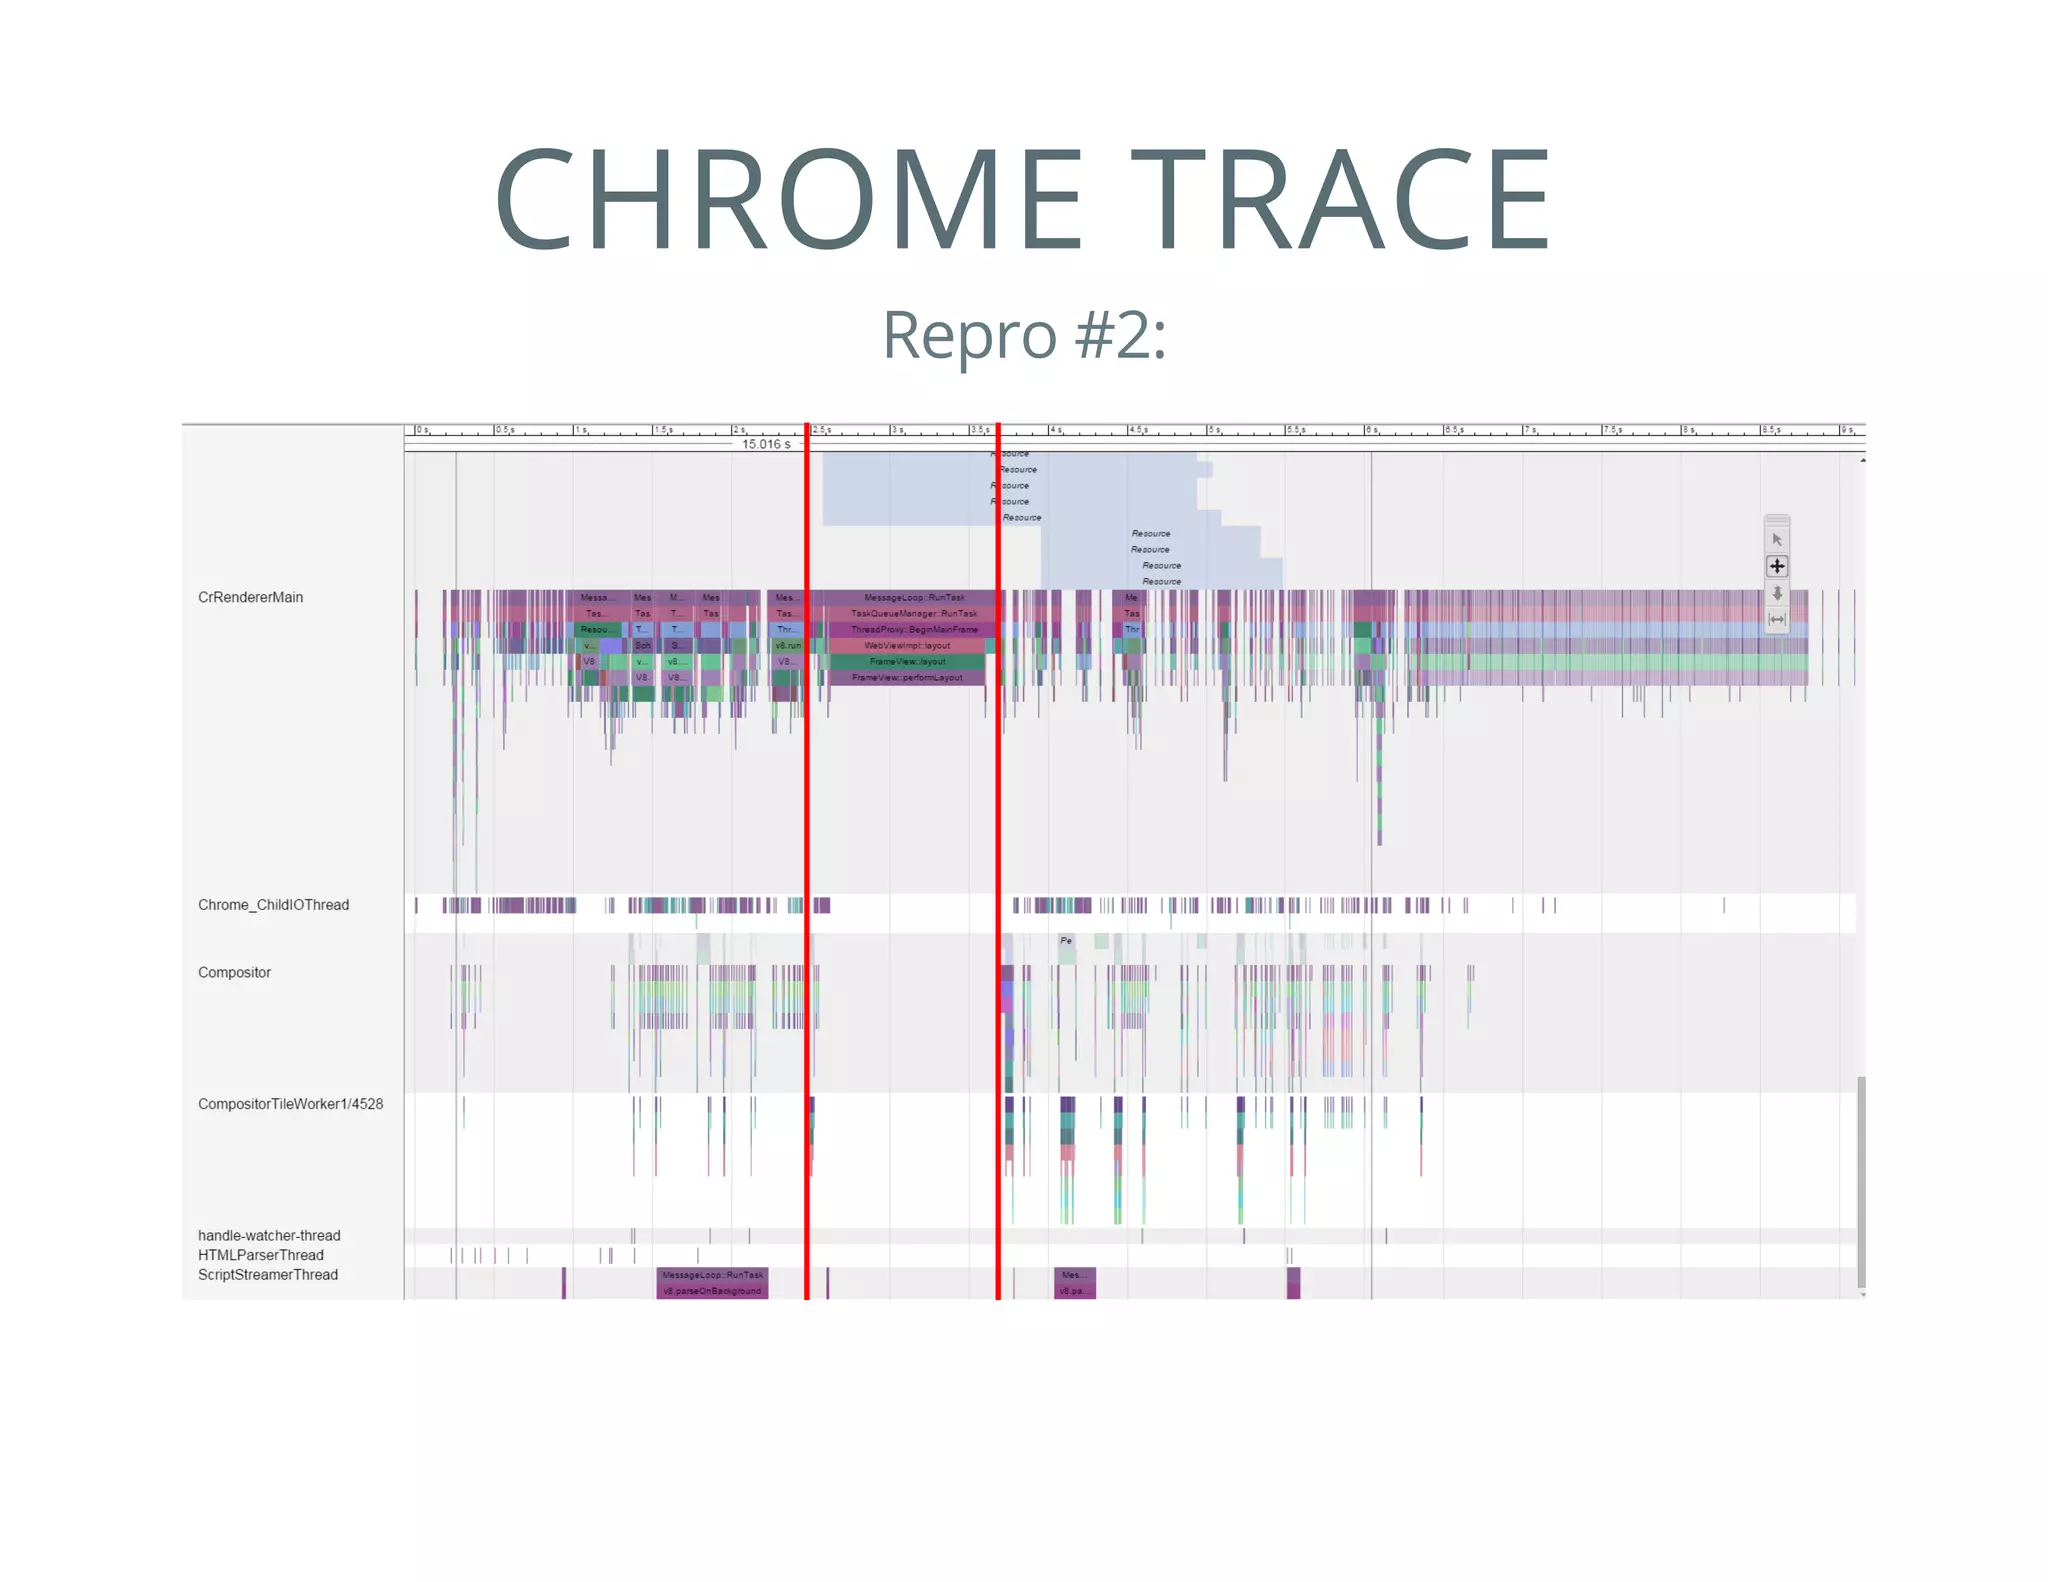Grab the mouse-mode toolbar drag handle
Image resolution: width=2048 pixels, height=1582 pixels.
click(x=1777, y=520)
